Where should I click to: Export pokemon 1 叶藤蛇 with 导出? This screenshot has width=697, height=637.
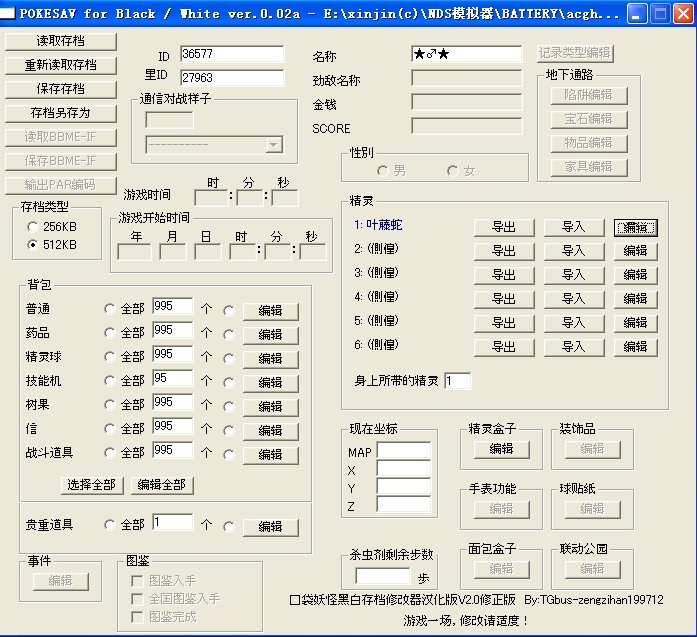coord(504,227)
